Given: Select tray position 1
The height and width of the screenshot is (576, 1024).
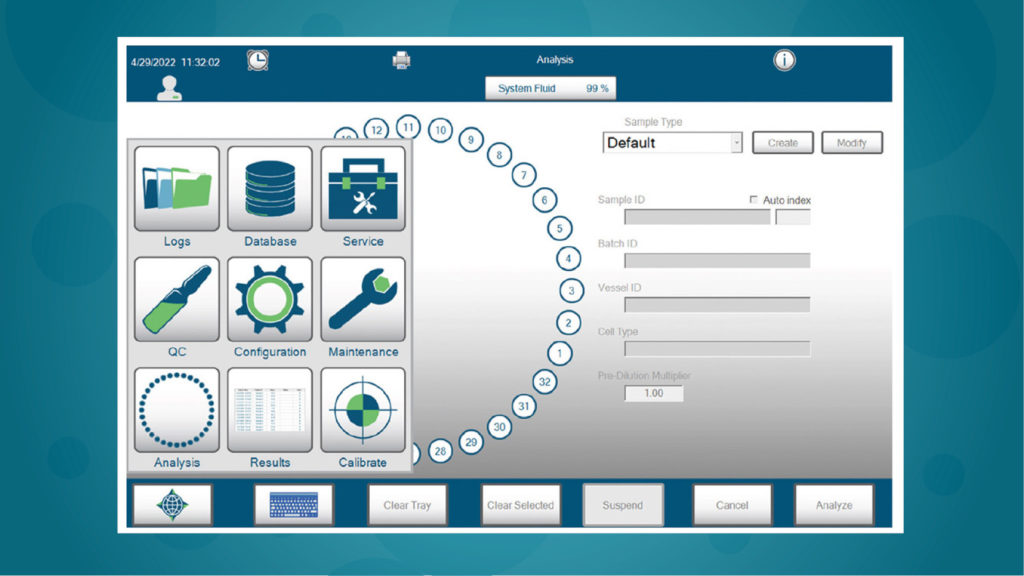Looking at the screenshot, I should click(x=559, y=353).
